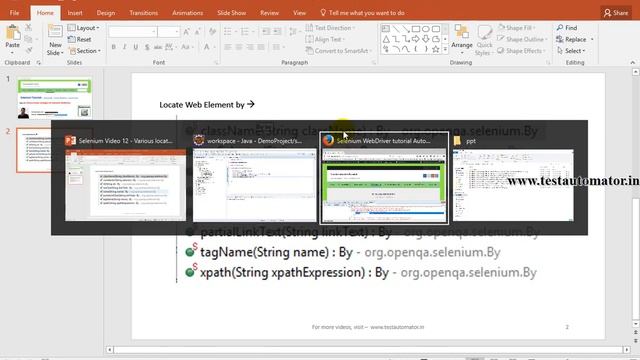640x360 pixels.
Task: Click Convert to SmartArt button
Action: [338, 51]
